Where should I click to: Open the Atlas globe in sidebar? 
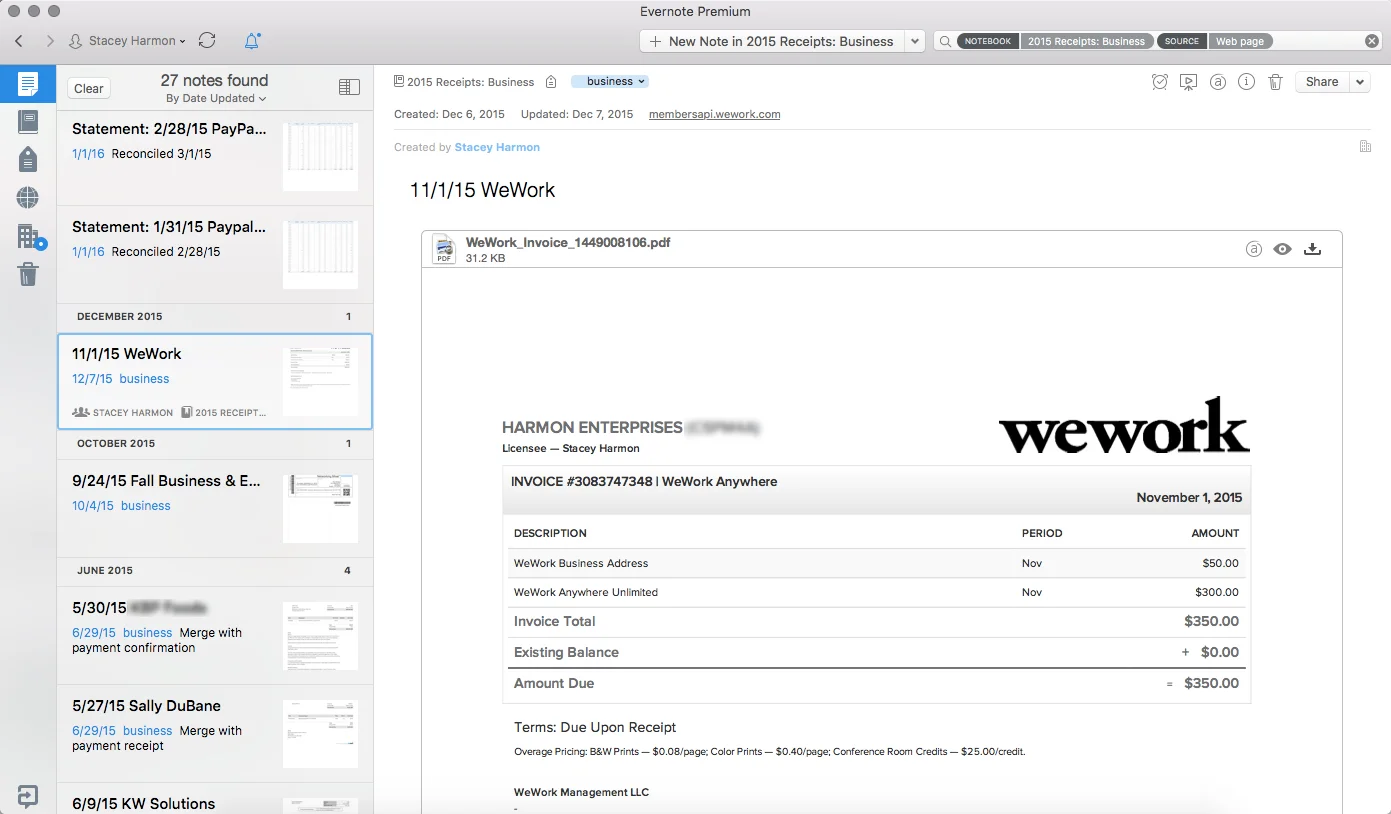pos(28,197)
